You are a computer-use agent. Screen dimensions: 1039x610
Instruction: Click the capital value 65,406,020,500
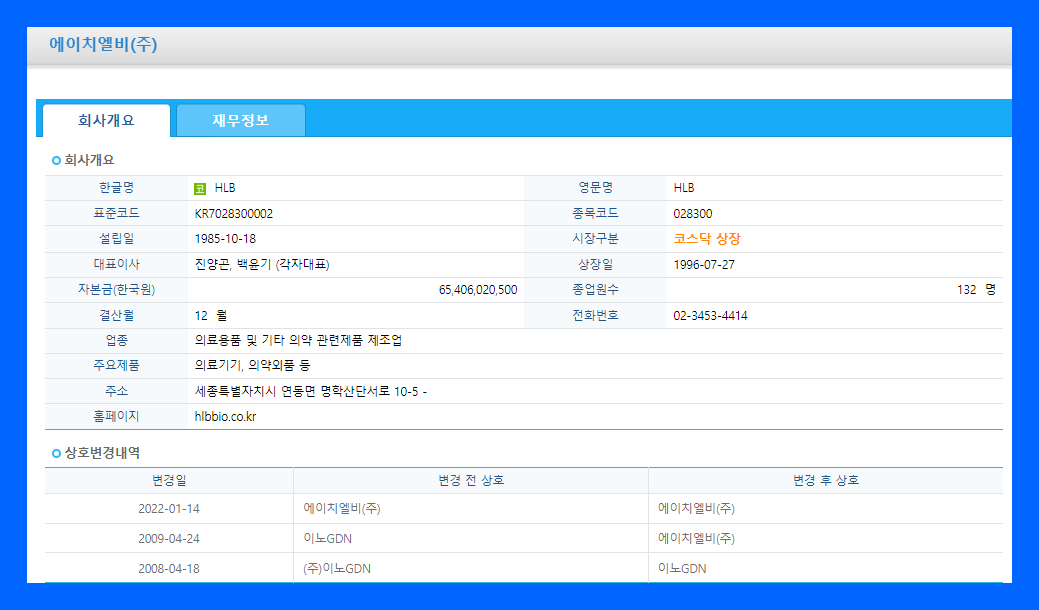pos(478,290)
